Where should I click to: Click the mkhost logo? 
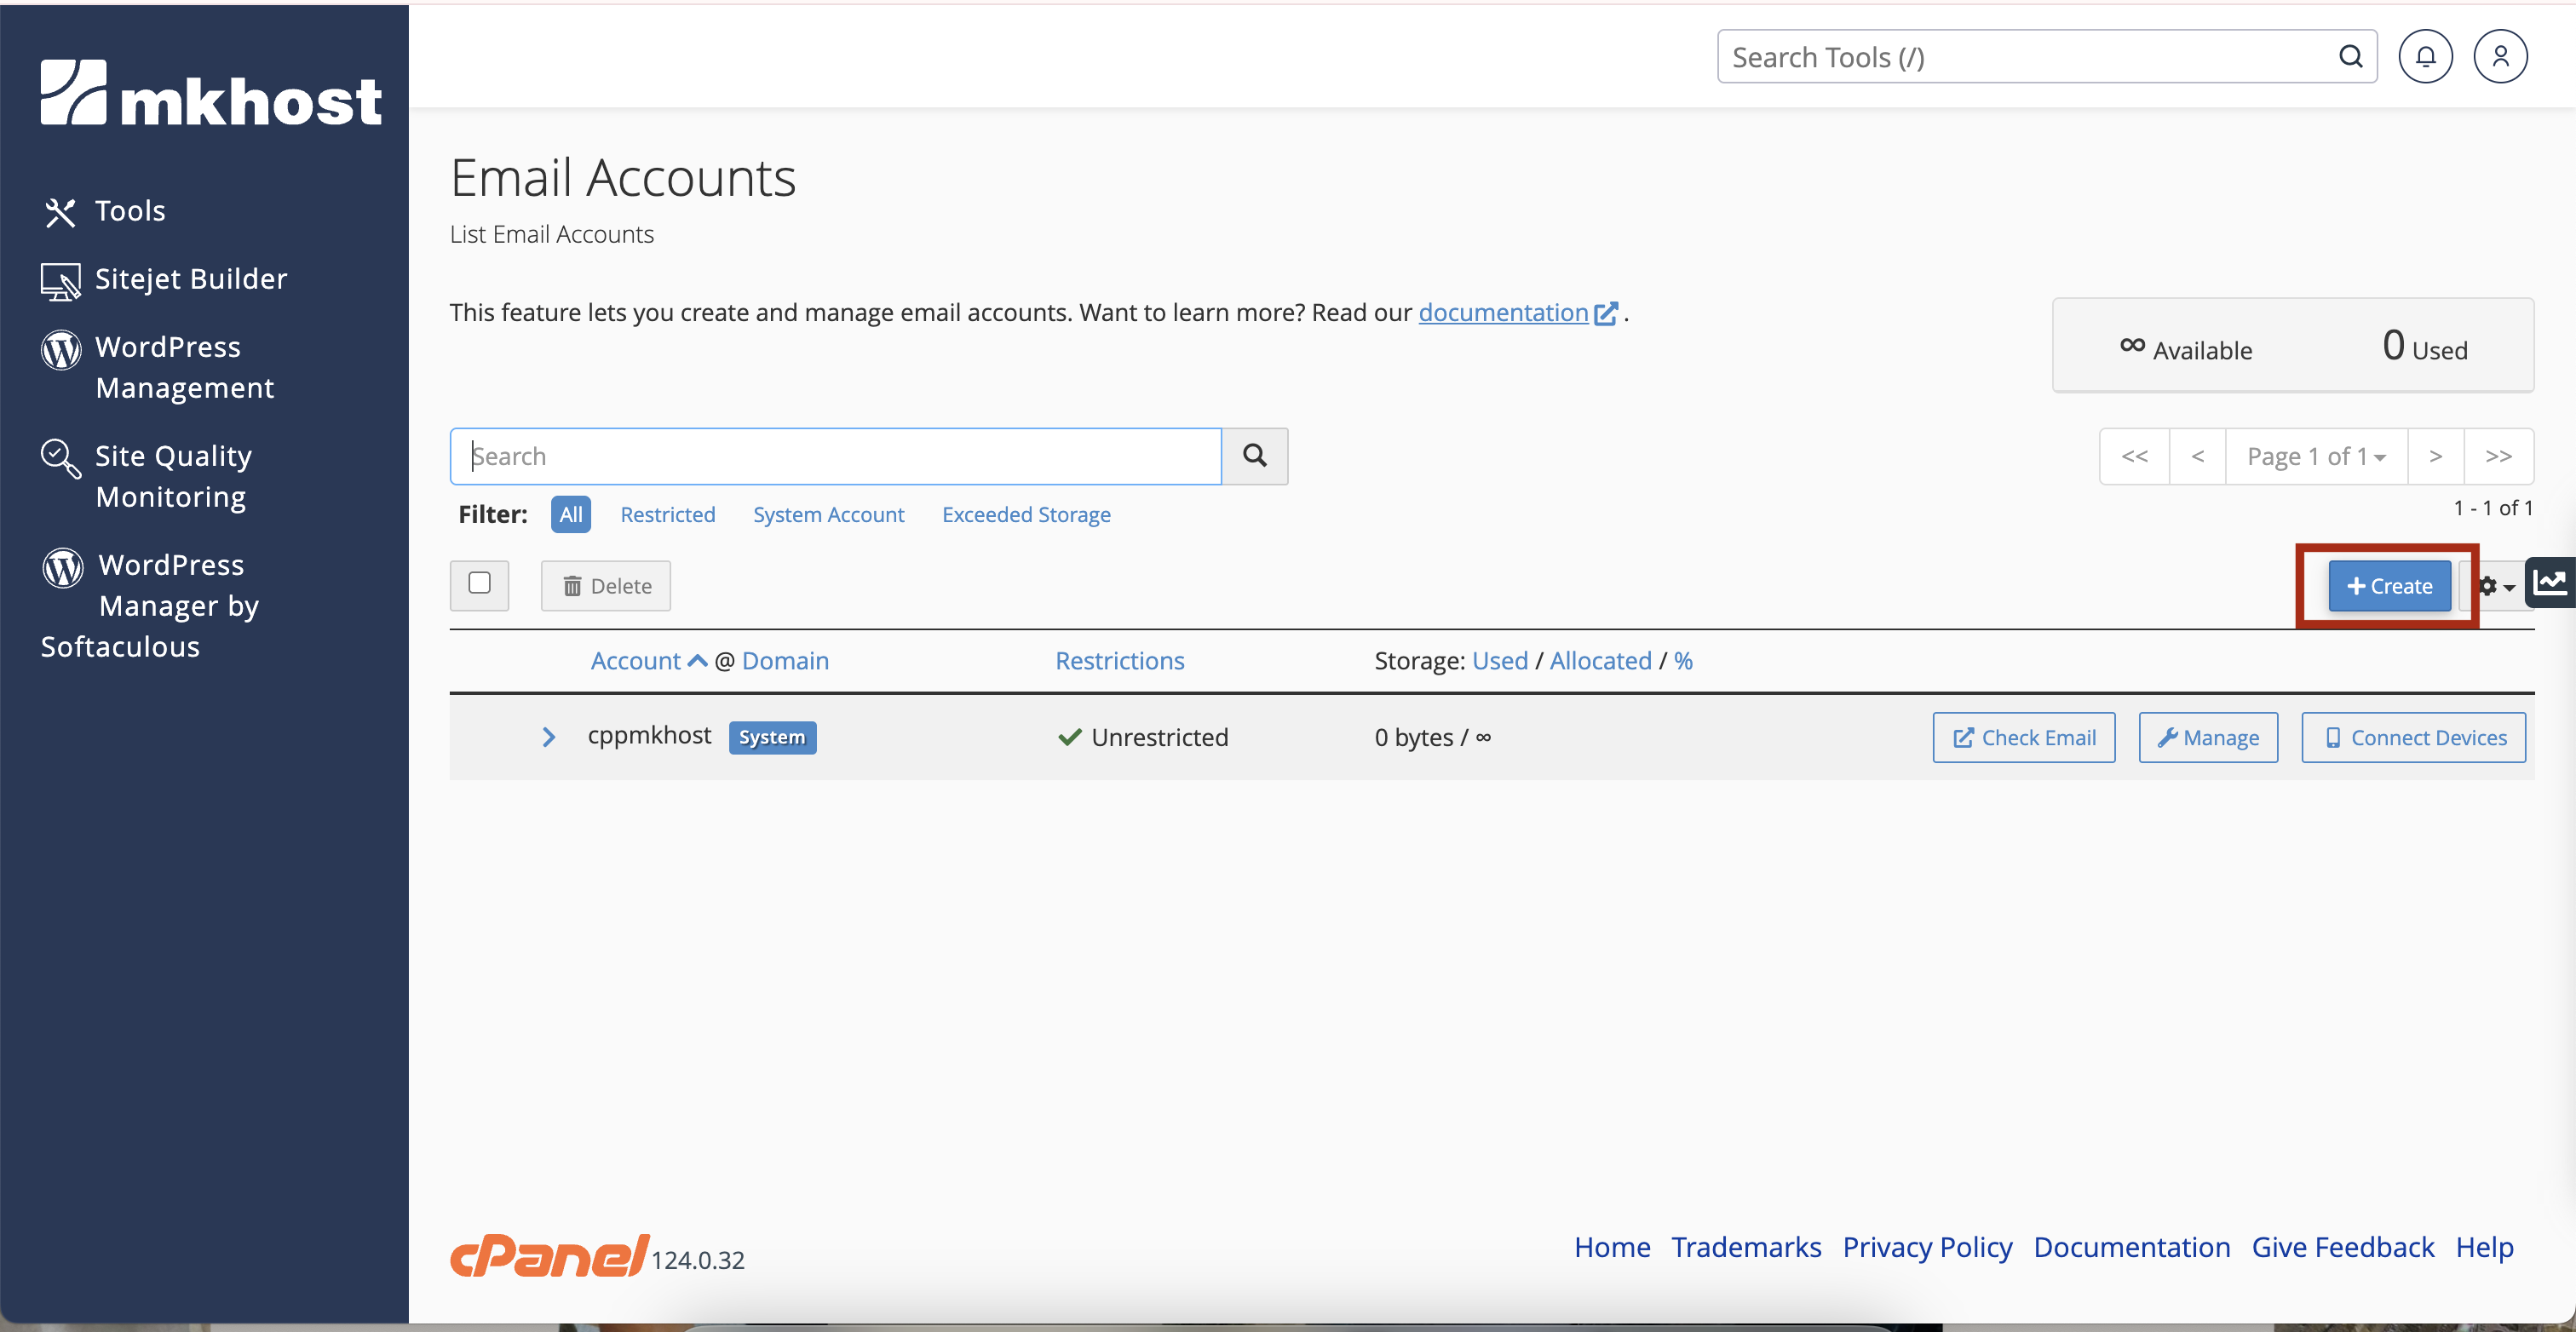click(211, 94)
